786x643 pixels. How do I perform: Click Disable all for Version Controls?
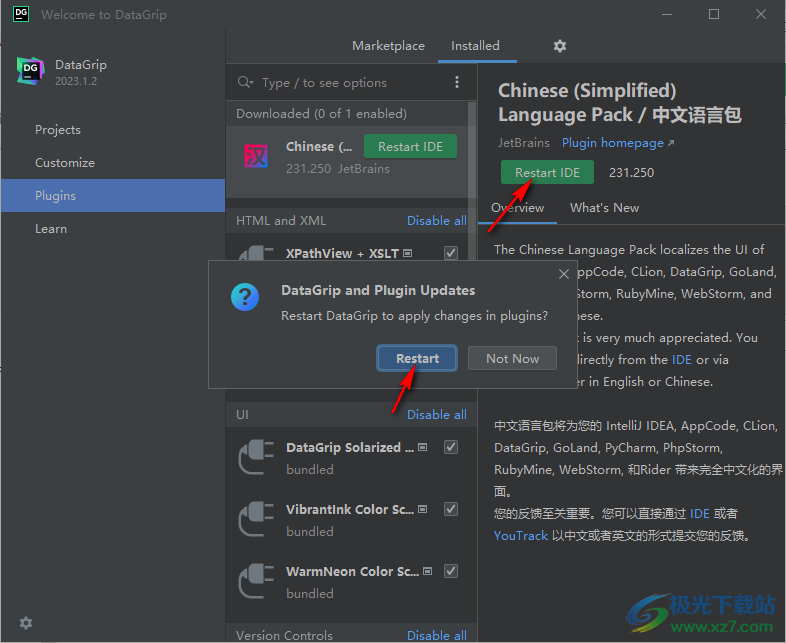click(x=437, y=635)
